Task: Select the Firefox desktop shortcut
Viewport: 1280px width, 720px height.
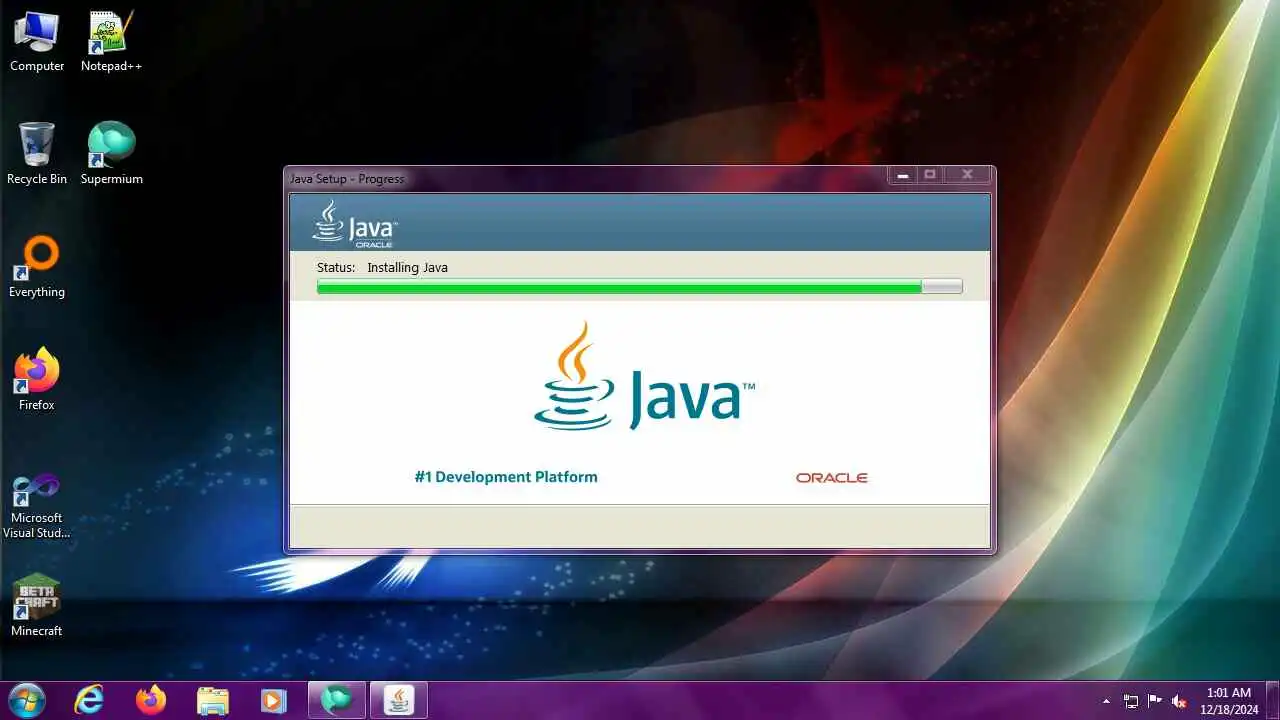Action: (x=37, y=380)
